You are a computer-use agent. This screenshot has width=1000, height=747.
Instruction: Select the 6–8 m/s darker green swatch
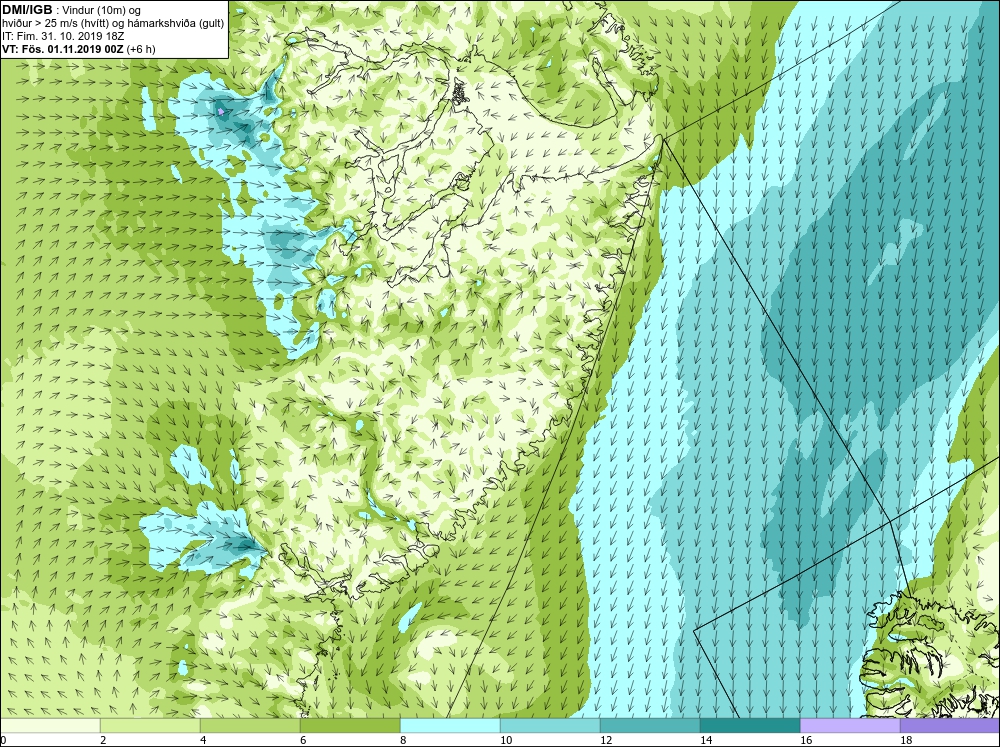[x=350, y=725]
